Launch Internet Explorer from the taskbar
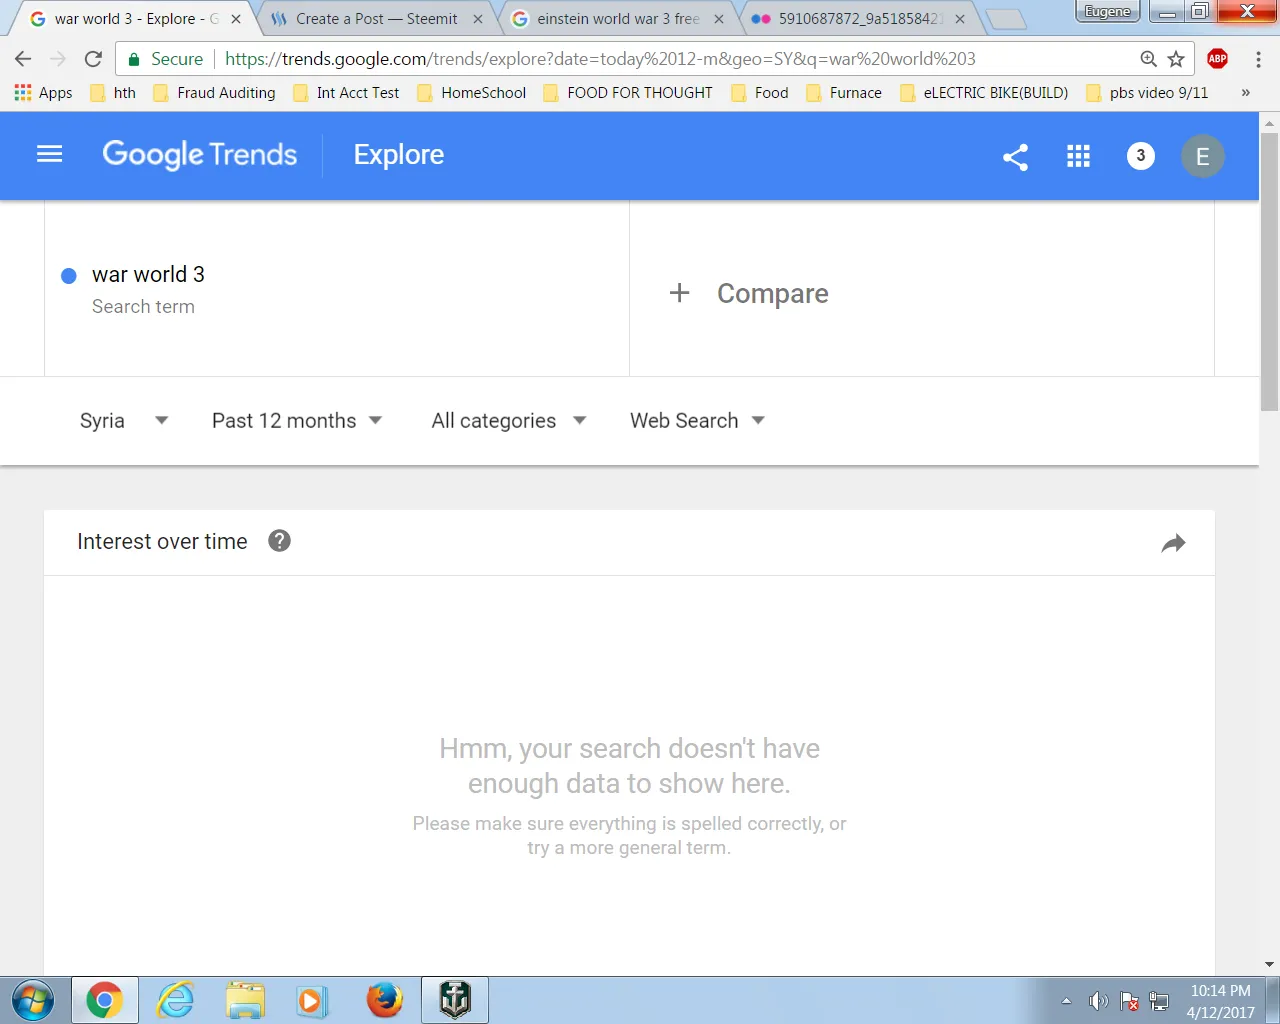The image size is (1280, 1024). pyautogui.click(x=176, y=1000)
